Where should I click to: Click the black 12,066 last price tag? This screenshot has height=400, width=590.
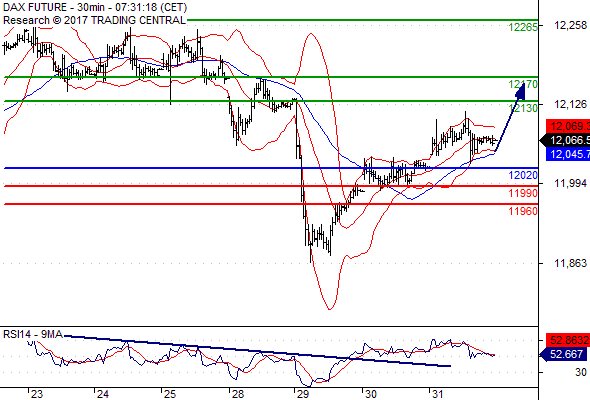565,140
